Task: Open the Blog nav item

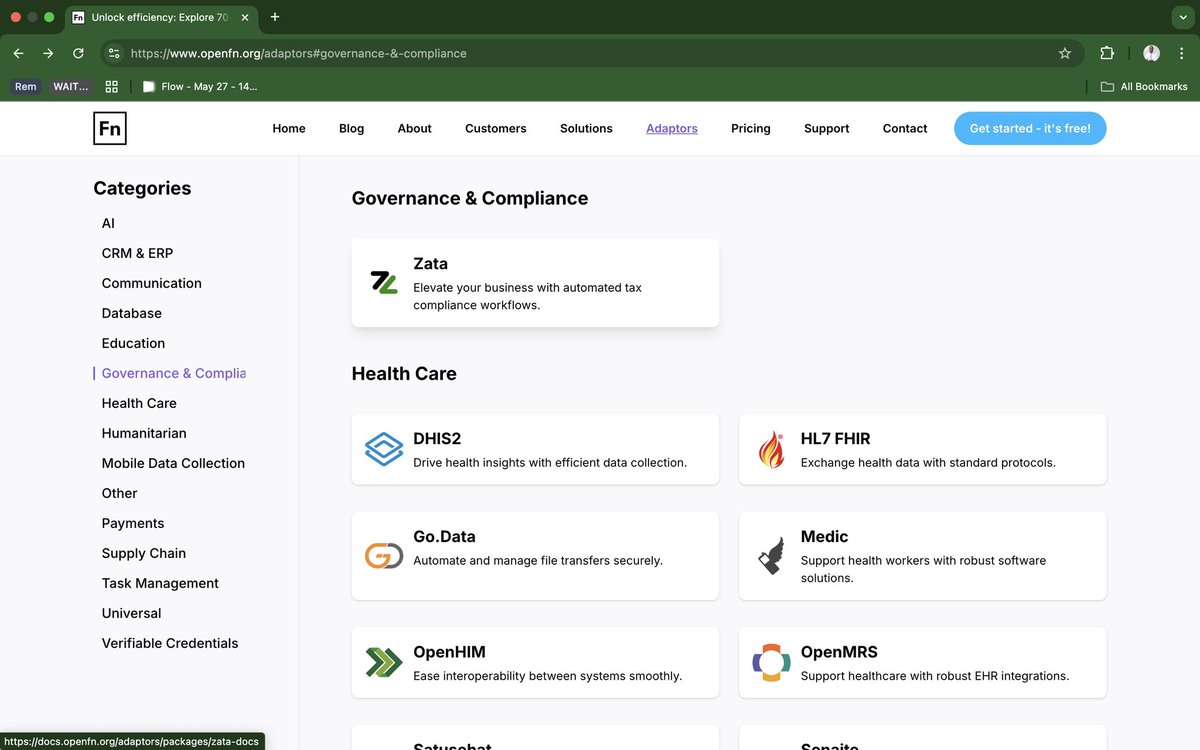Action: coord(351,128)
